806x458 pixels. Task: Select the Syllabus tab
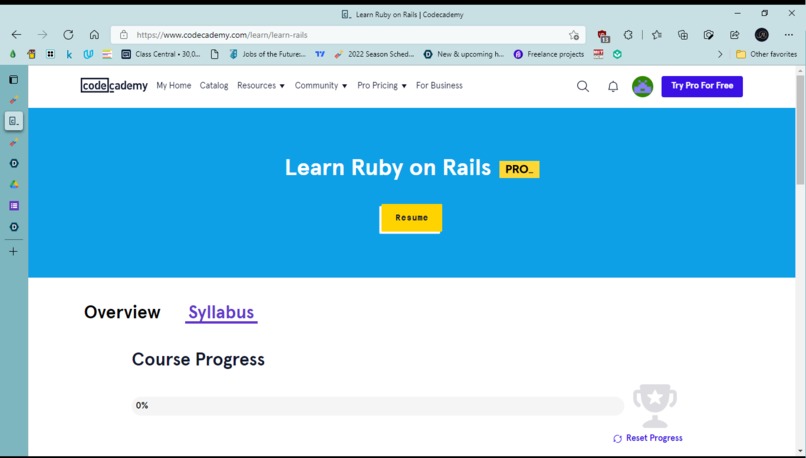tap(221, 313)
